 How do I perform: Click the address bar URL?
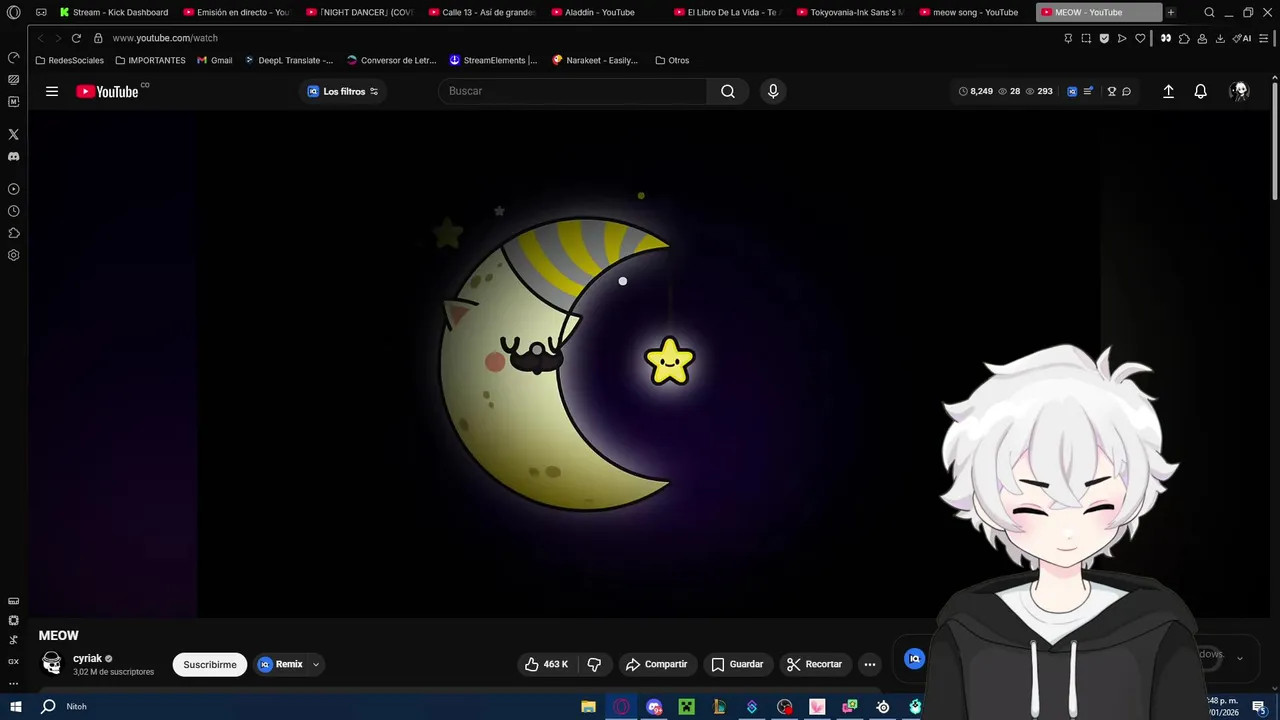pyautogui.click(x=165, y=38)
